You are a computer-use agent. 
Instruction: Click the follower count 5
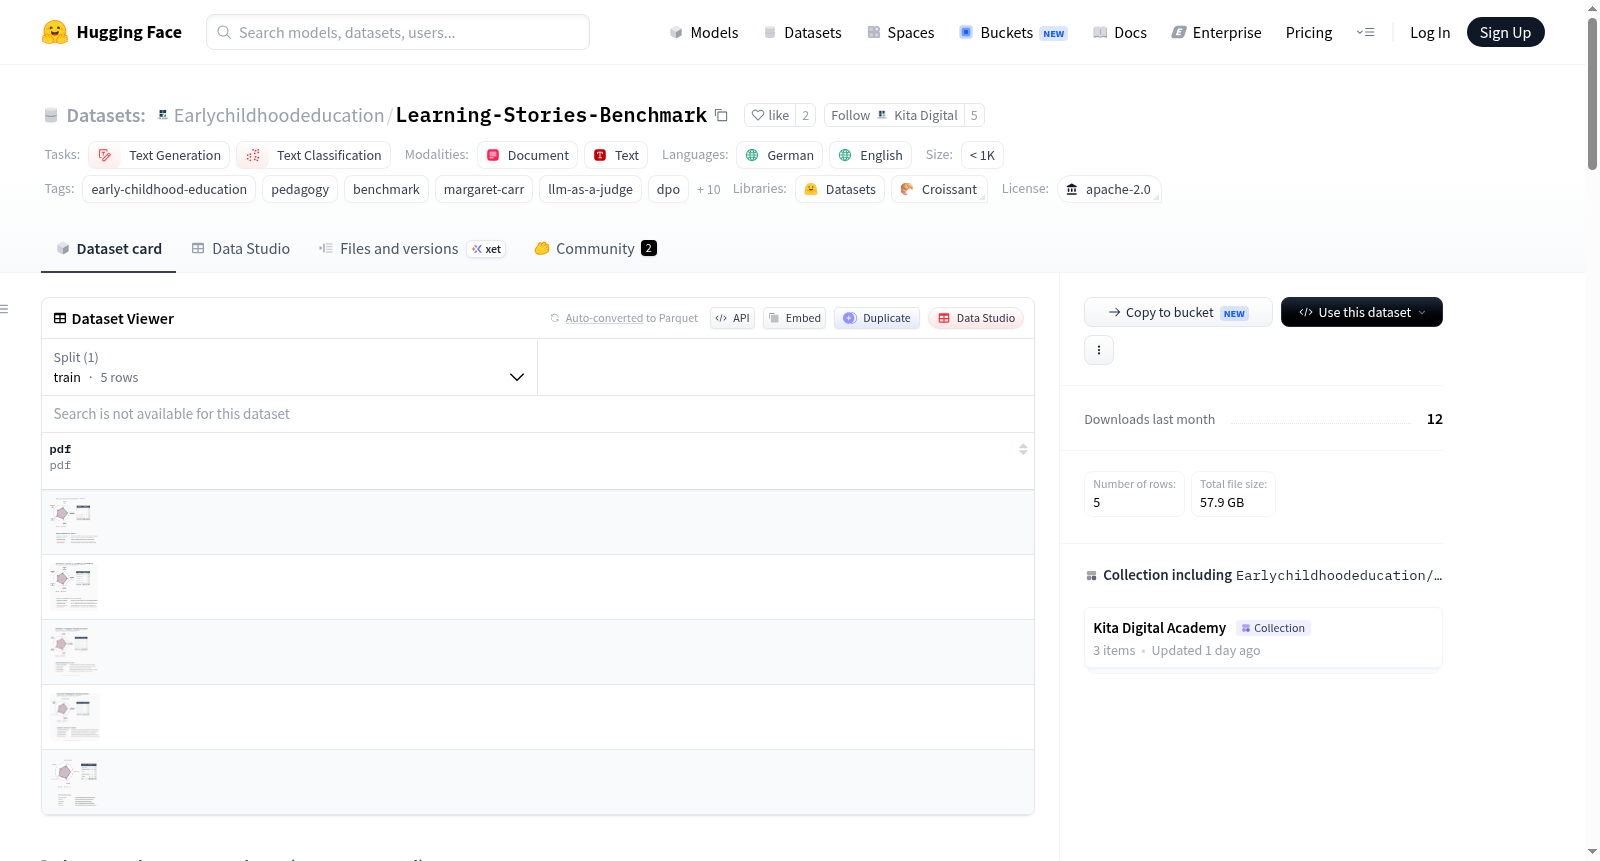coord(974,115)
